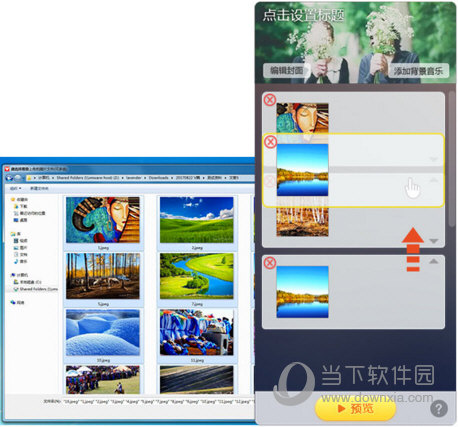Remove the bottom lake photo card
458x427 pixels.
click(x=270, y=263)
